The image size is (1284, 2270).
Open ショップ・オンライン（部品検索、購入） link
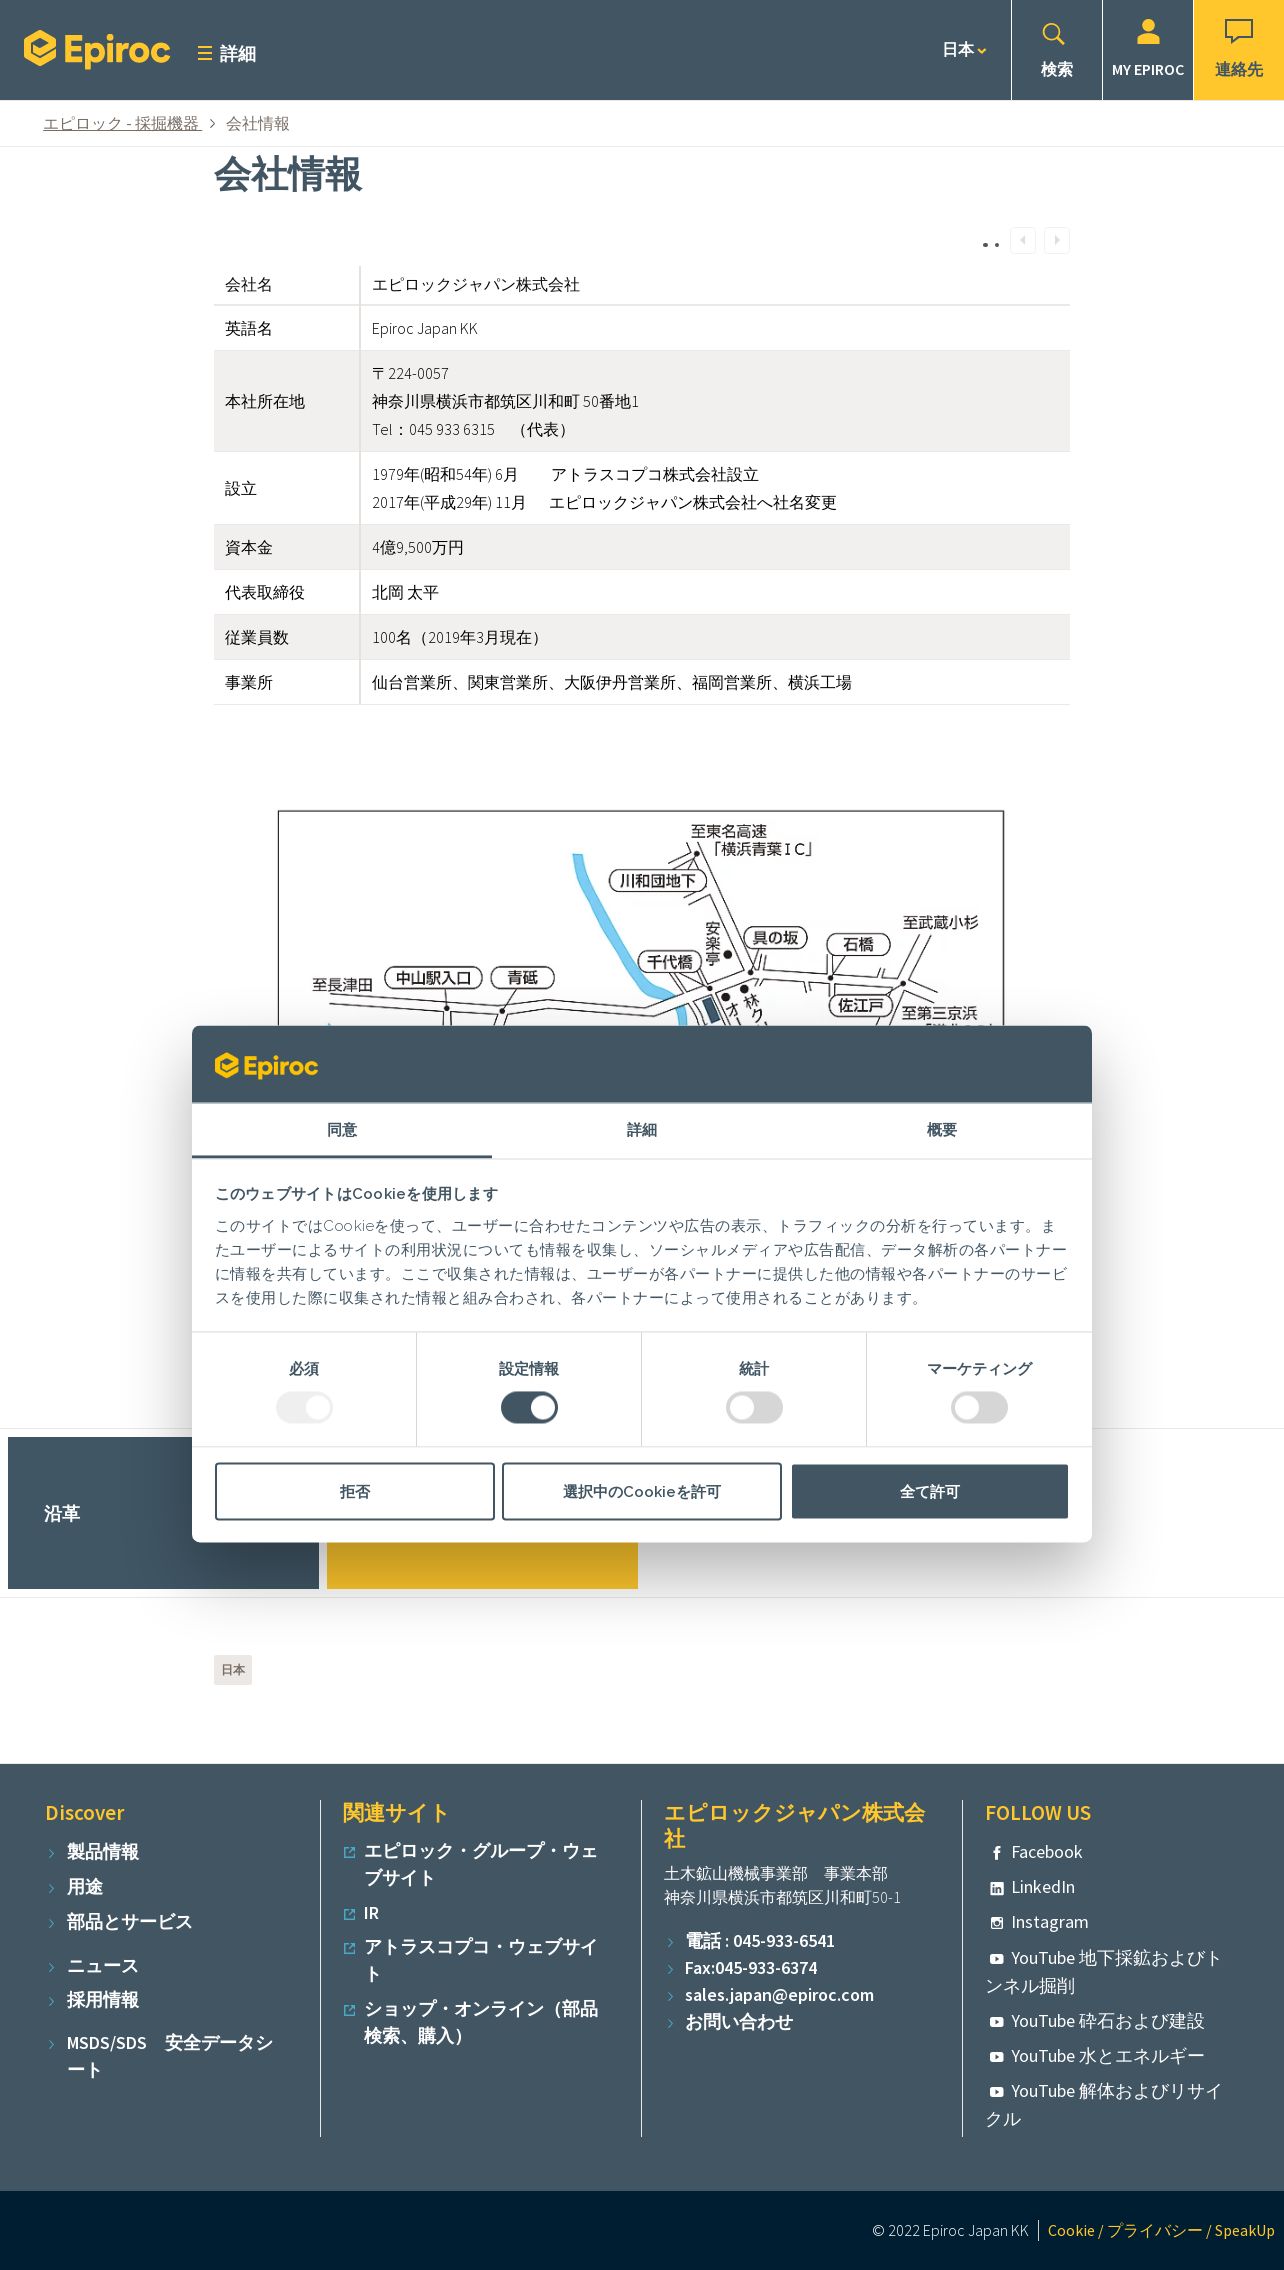[481, 2022]
